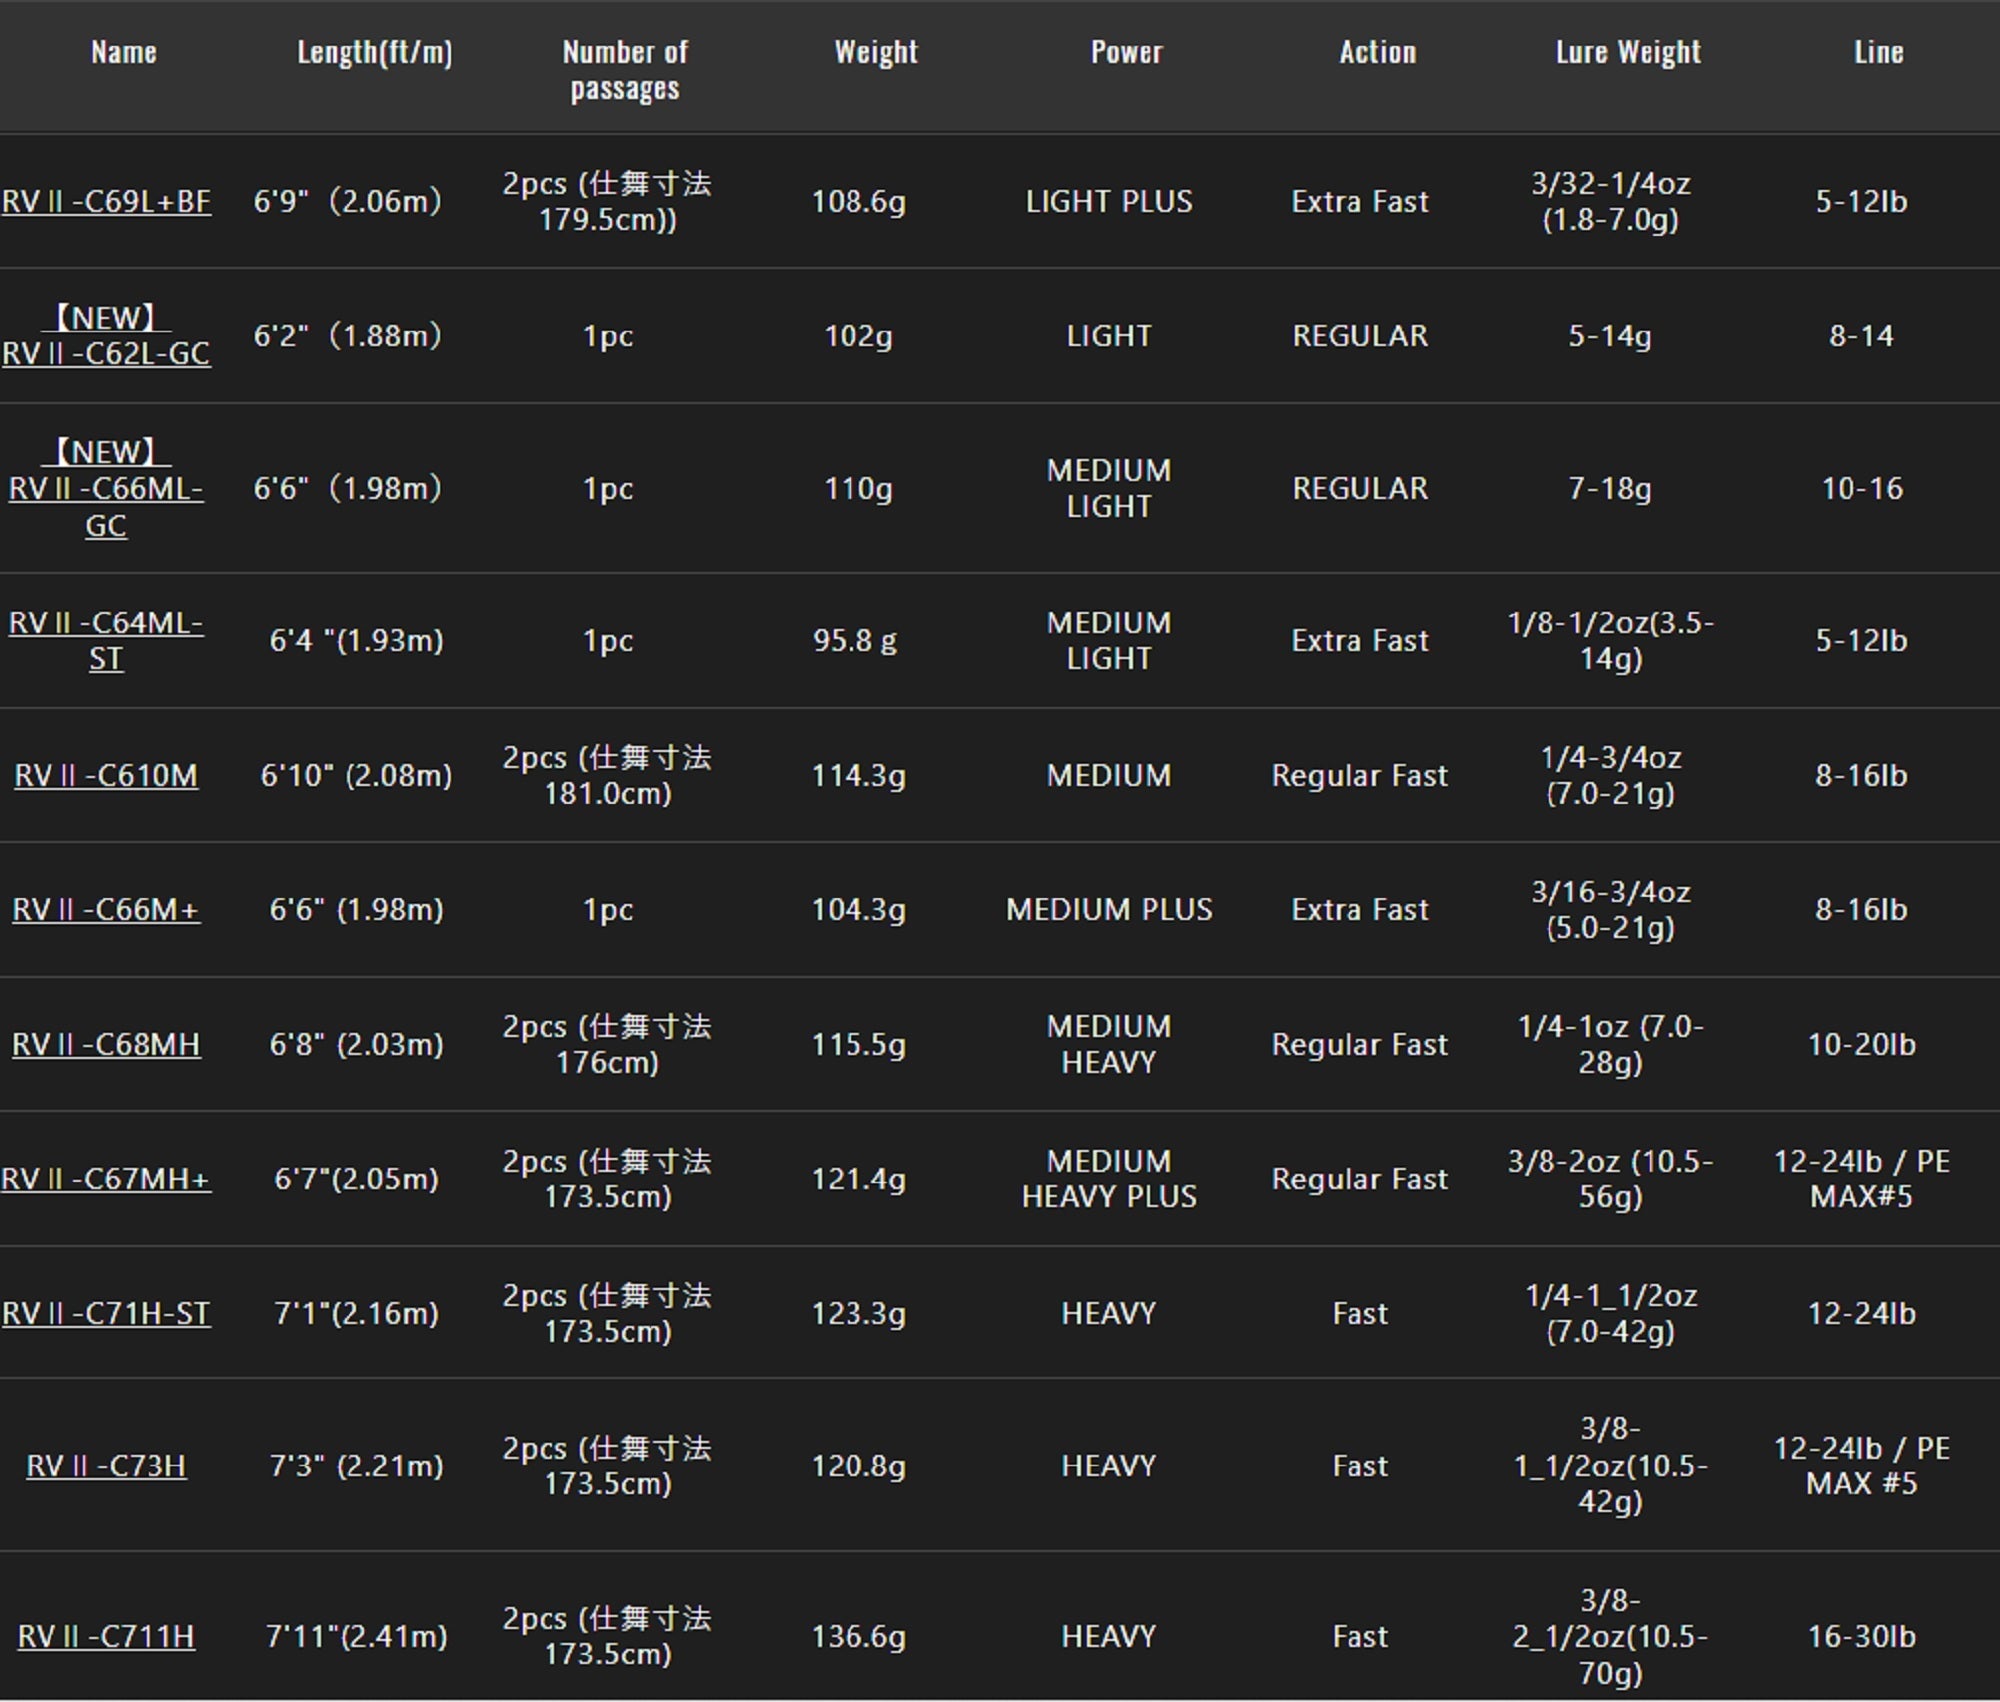Click the 136.6g weight cell
Screen dimensions: 2000x1702
(858, 1637)
